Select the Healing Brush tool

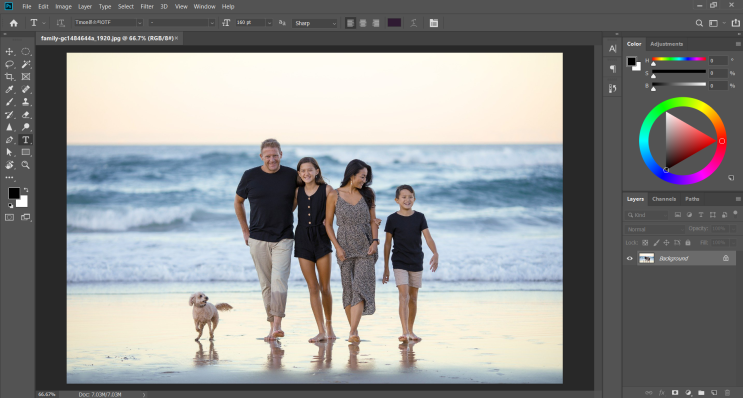click(26, 89)
